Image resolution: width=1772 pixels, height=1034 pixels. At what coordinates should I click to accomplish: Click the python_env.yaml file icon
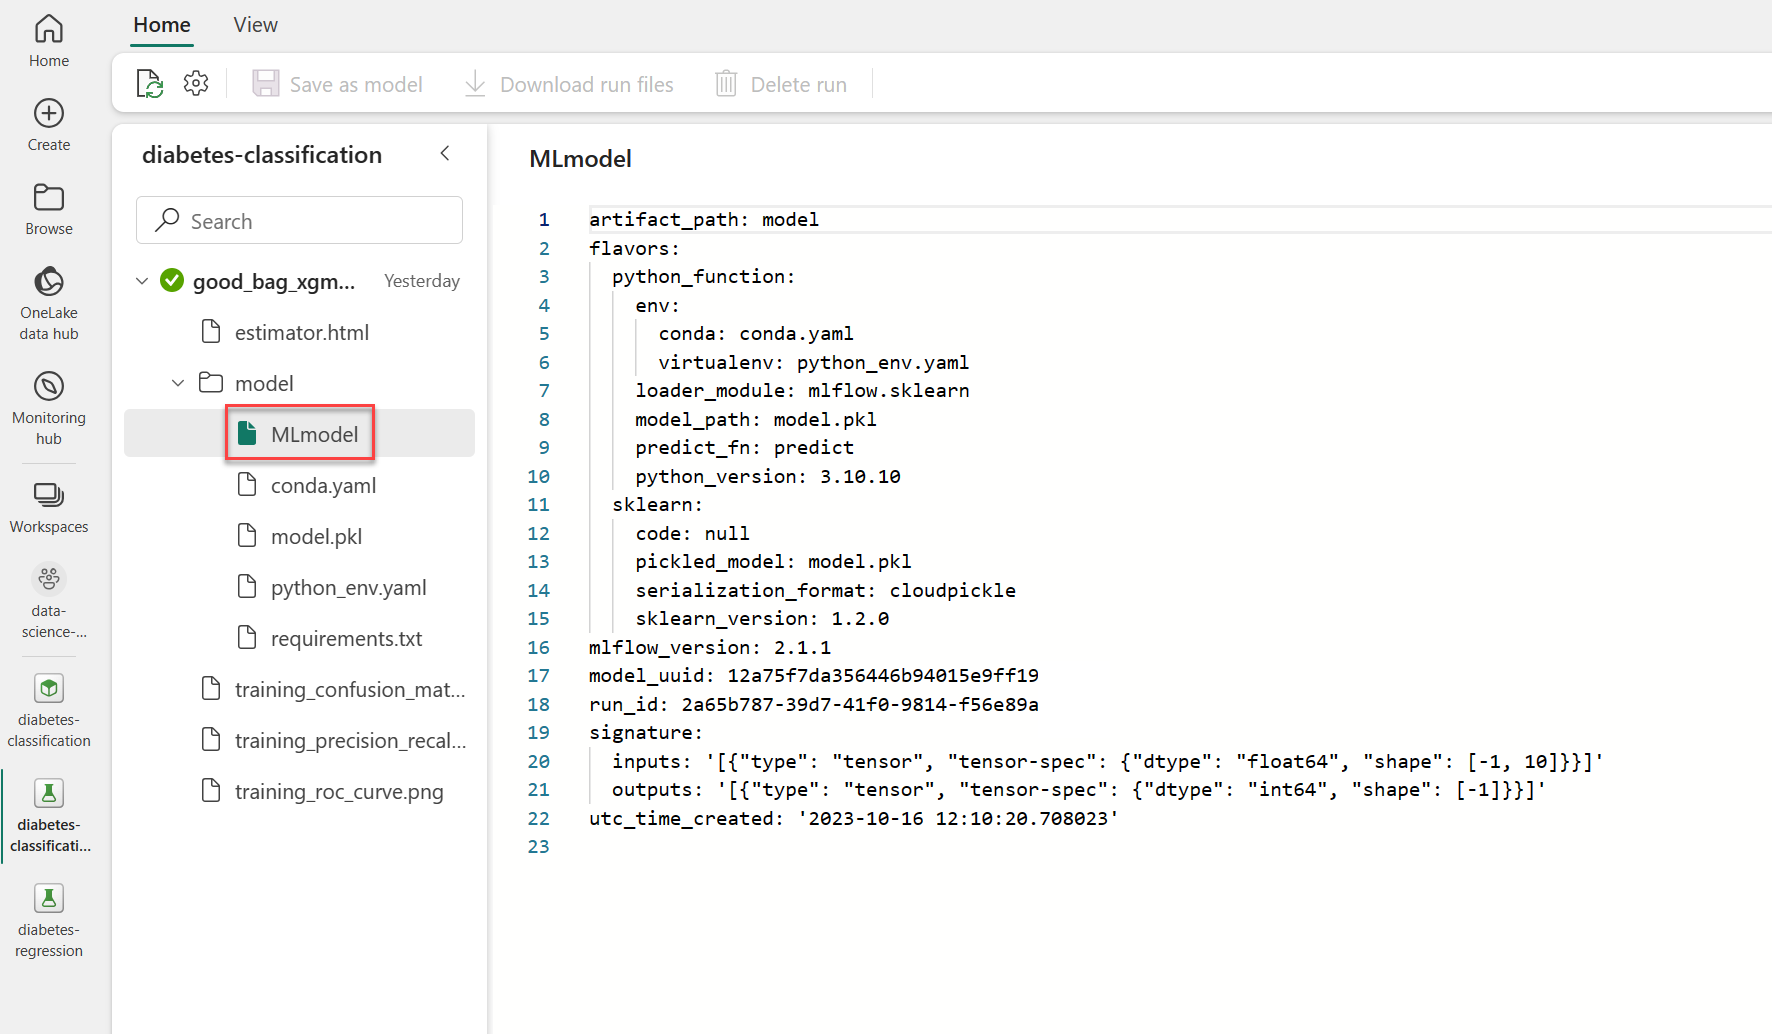(247, 586)
